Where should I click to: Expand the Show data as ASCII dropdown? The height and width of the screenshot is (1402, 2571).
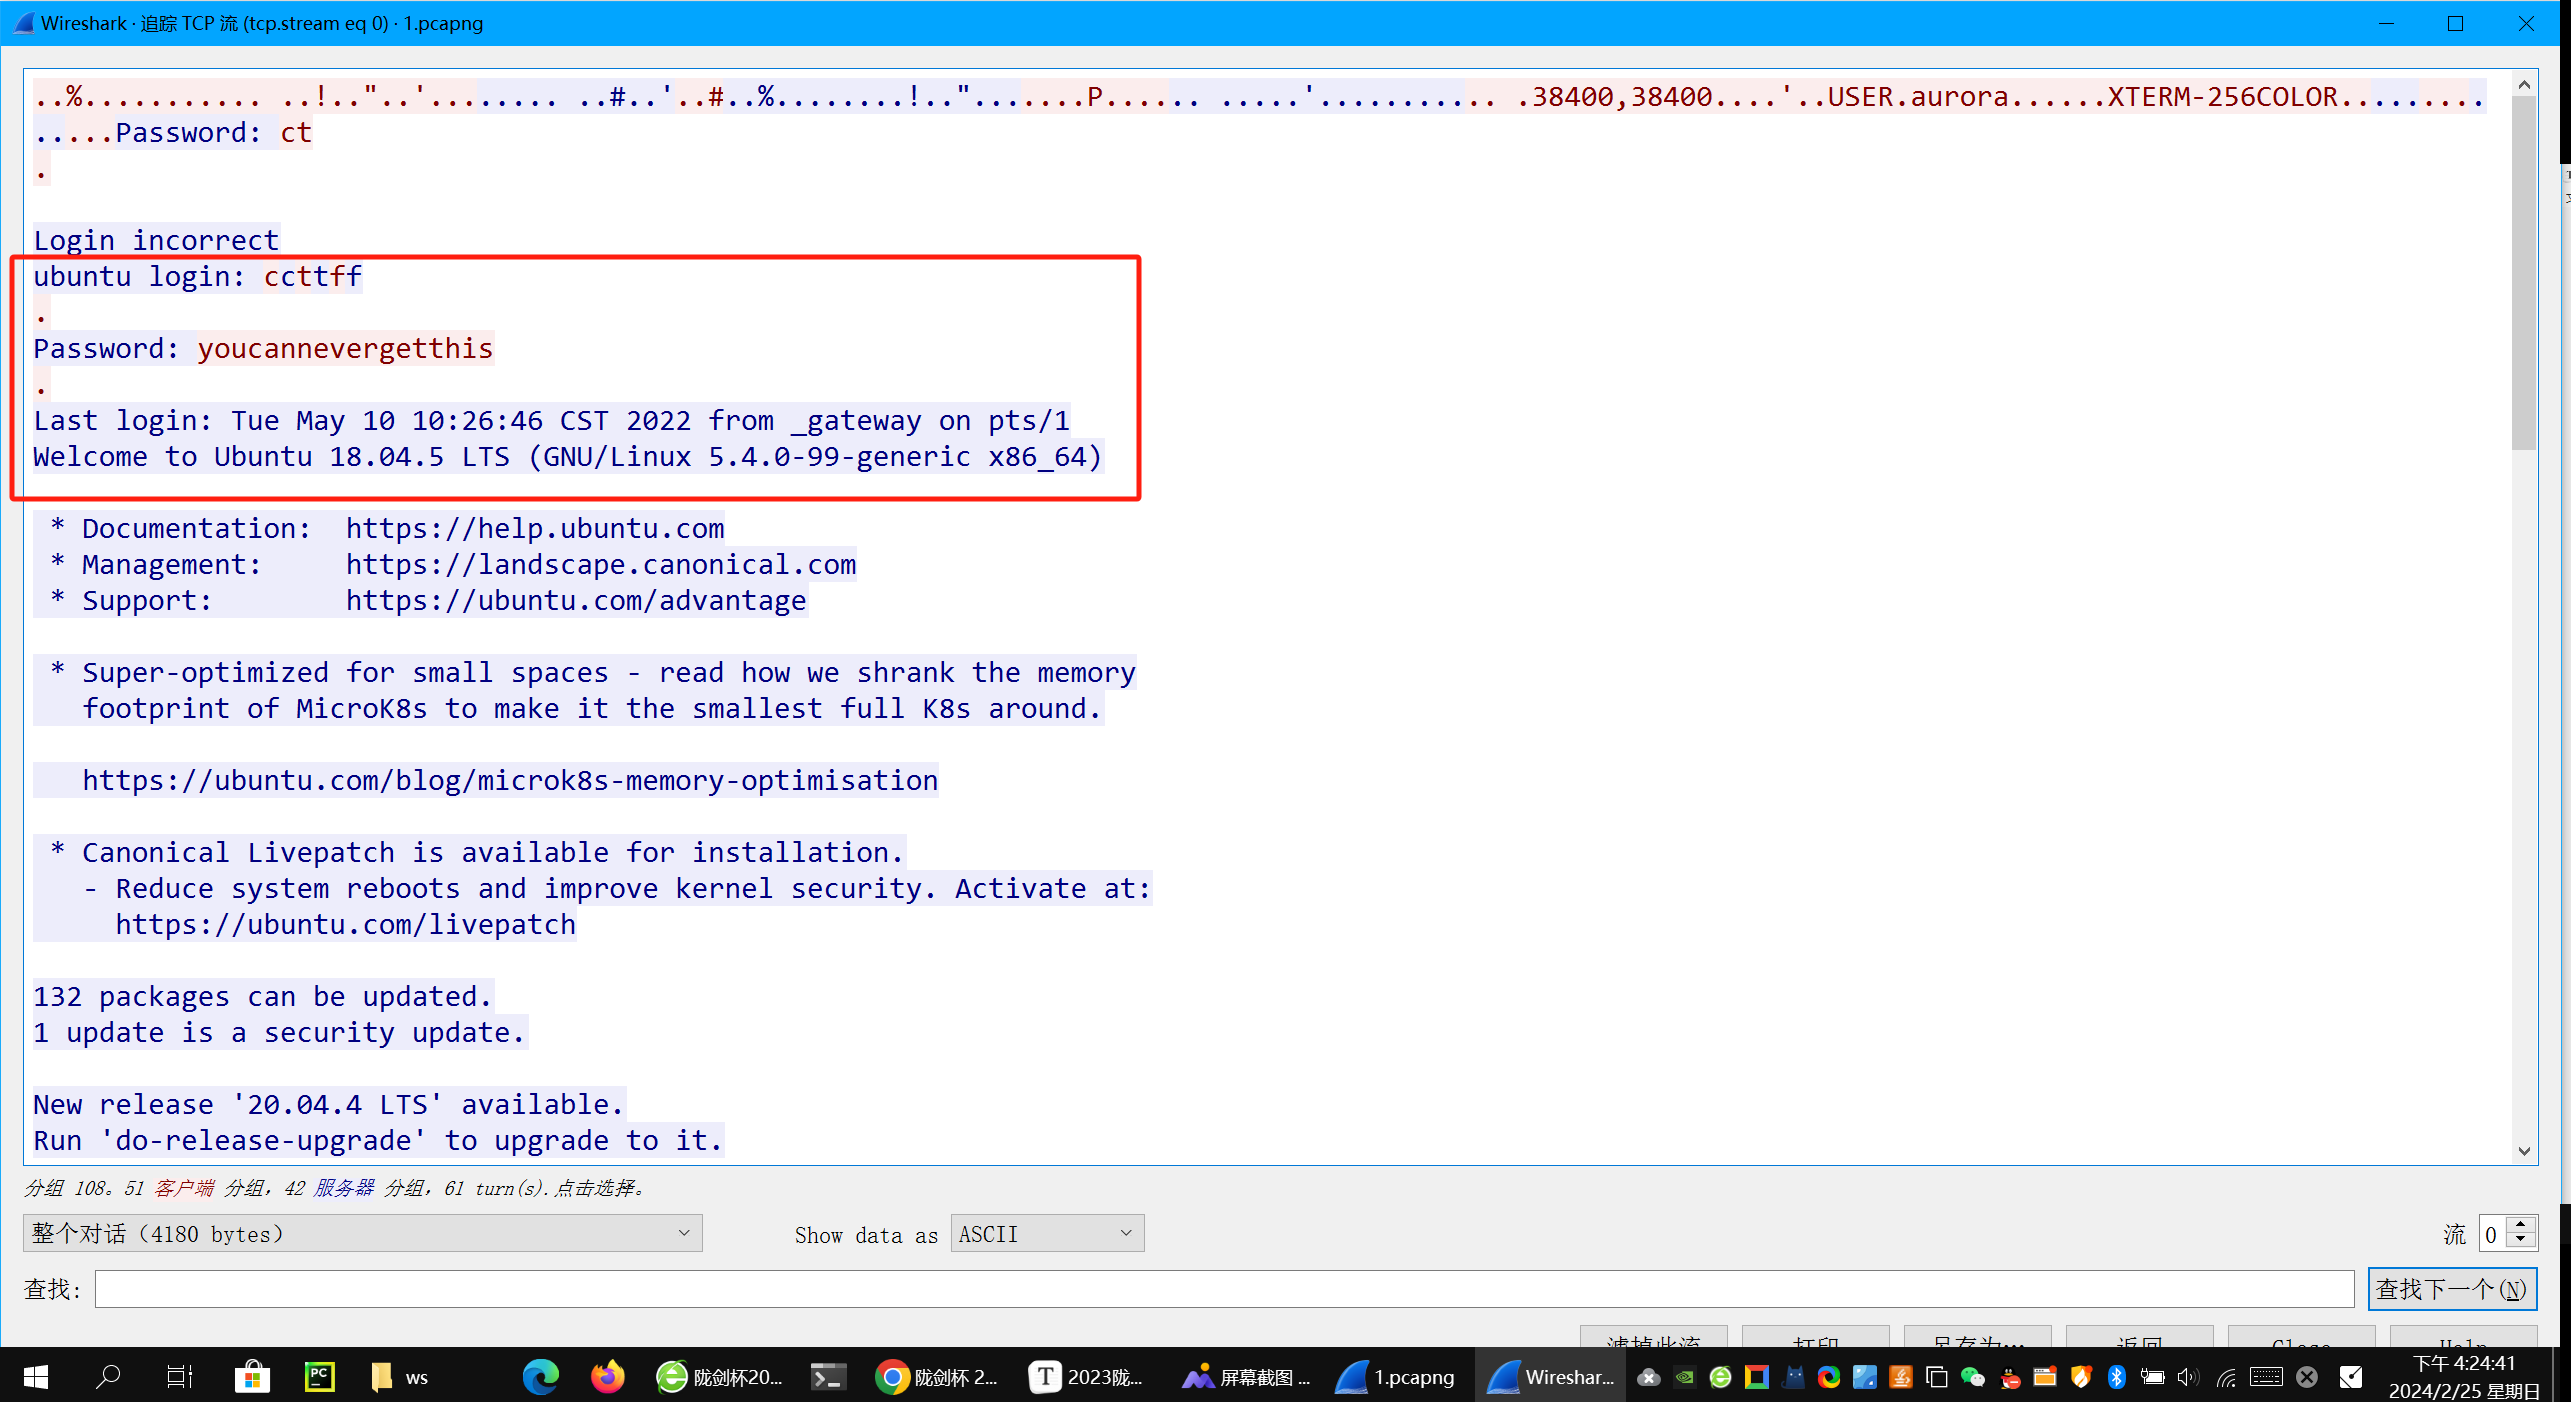coord(1046,1233)
